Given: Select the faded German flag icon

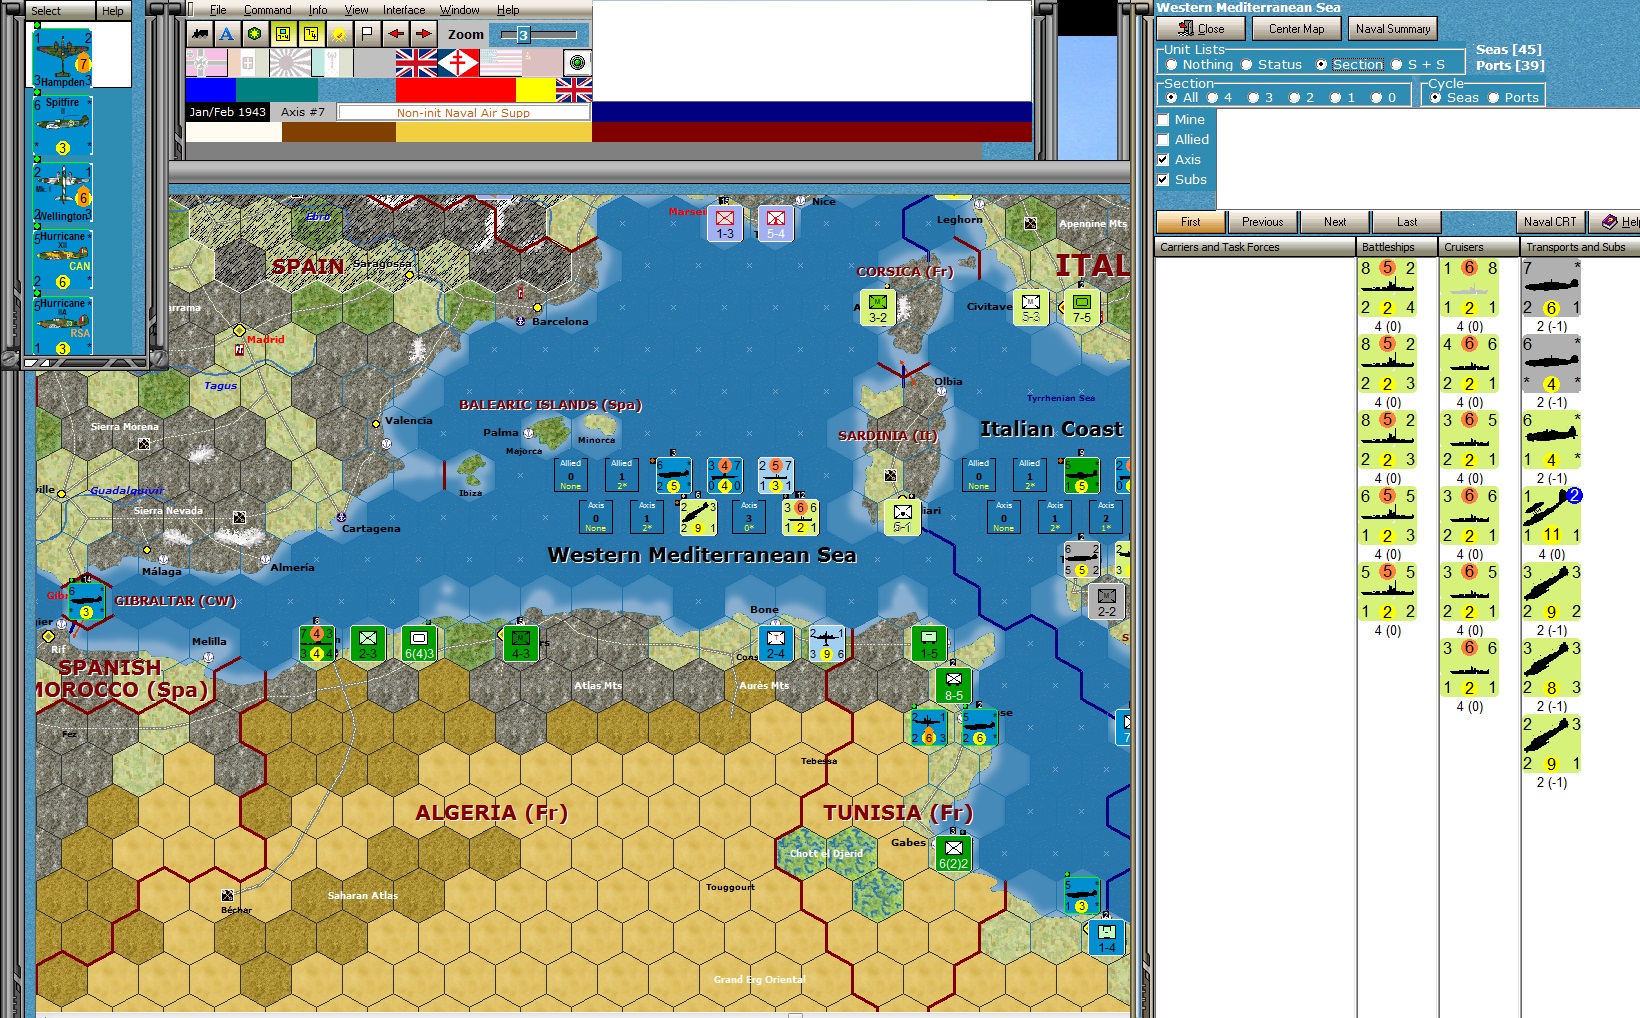Looking at the screenshot, I should pos(206,63).
